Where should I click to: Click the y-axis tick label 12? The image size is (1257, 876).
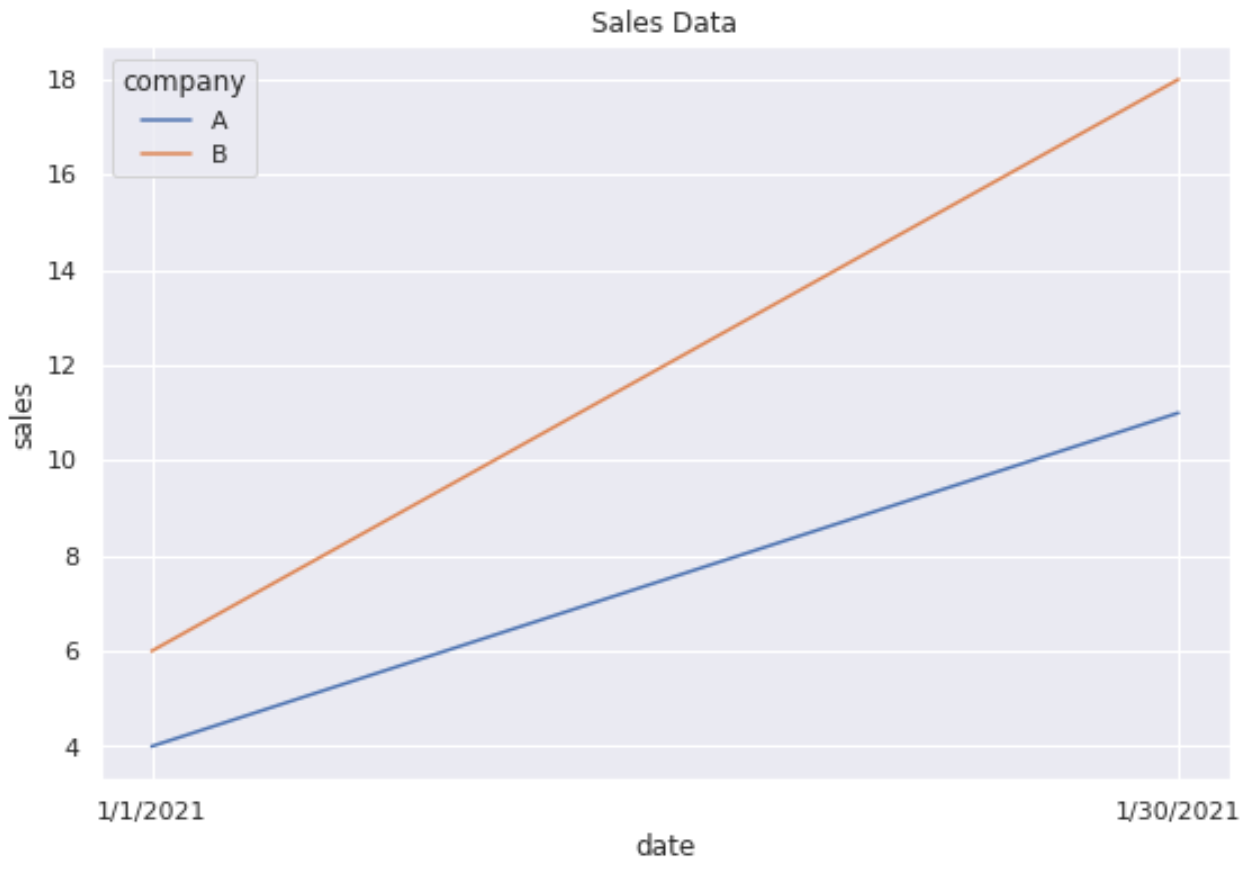63,366
